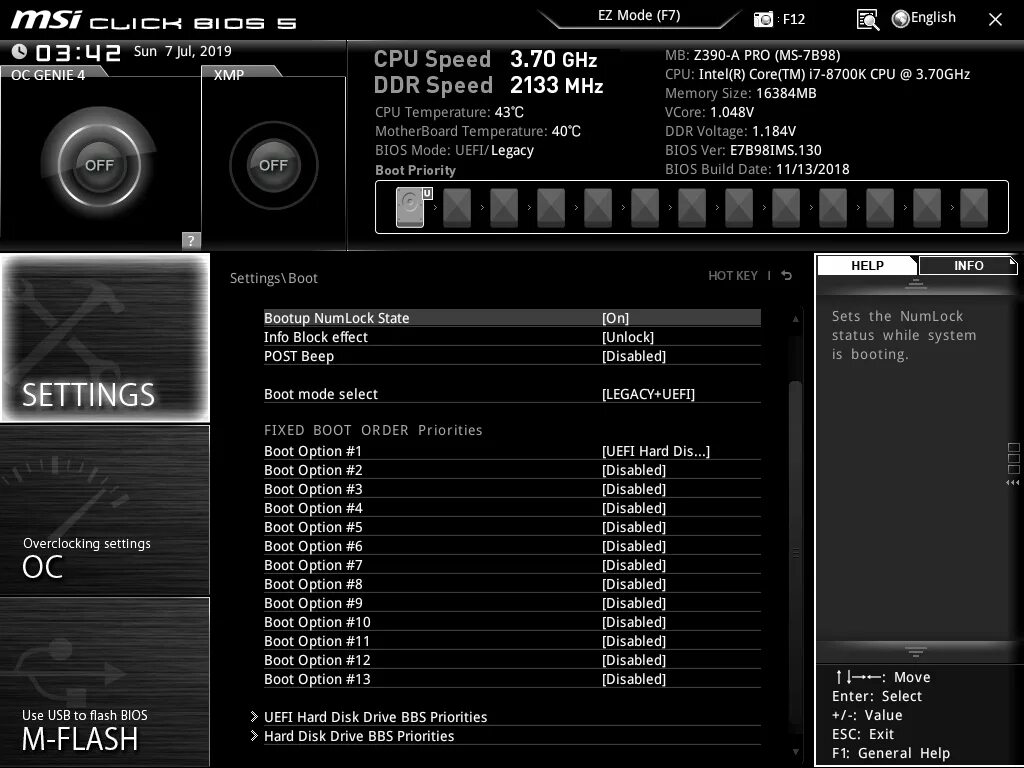Select the Boot Option #8 row label
1024x768 pixels.
[x=313, y=584]
